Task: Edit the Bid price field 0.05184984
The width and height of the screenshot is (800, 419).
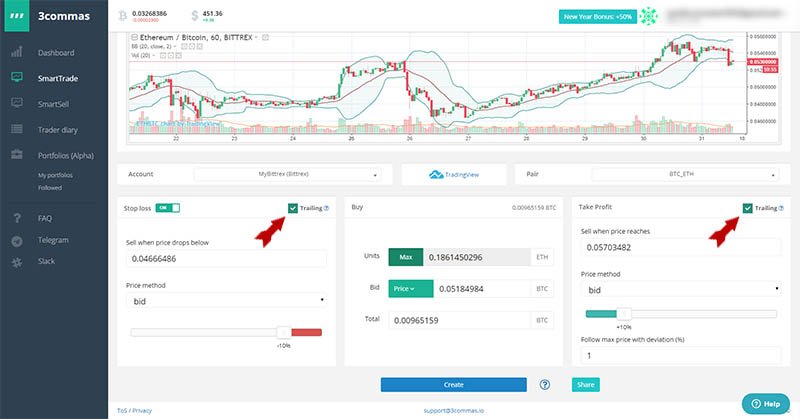Action: [x=482, y=289]
